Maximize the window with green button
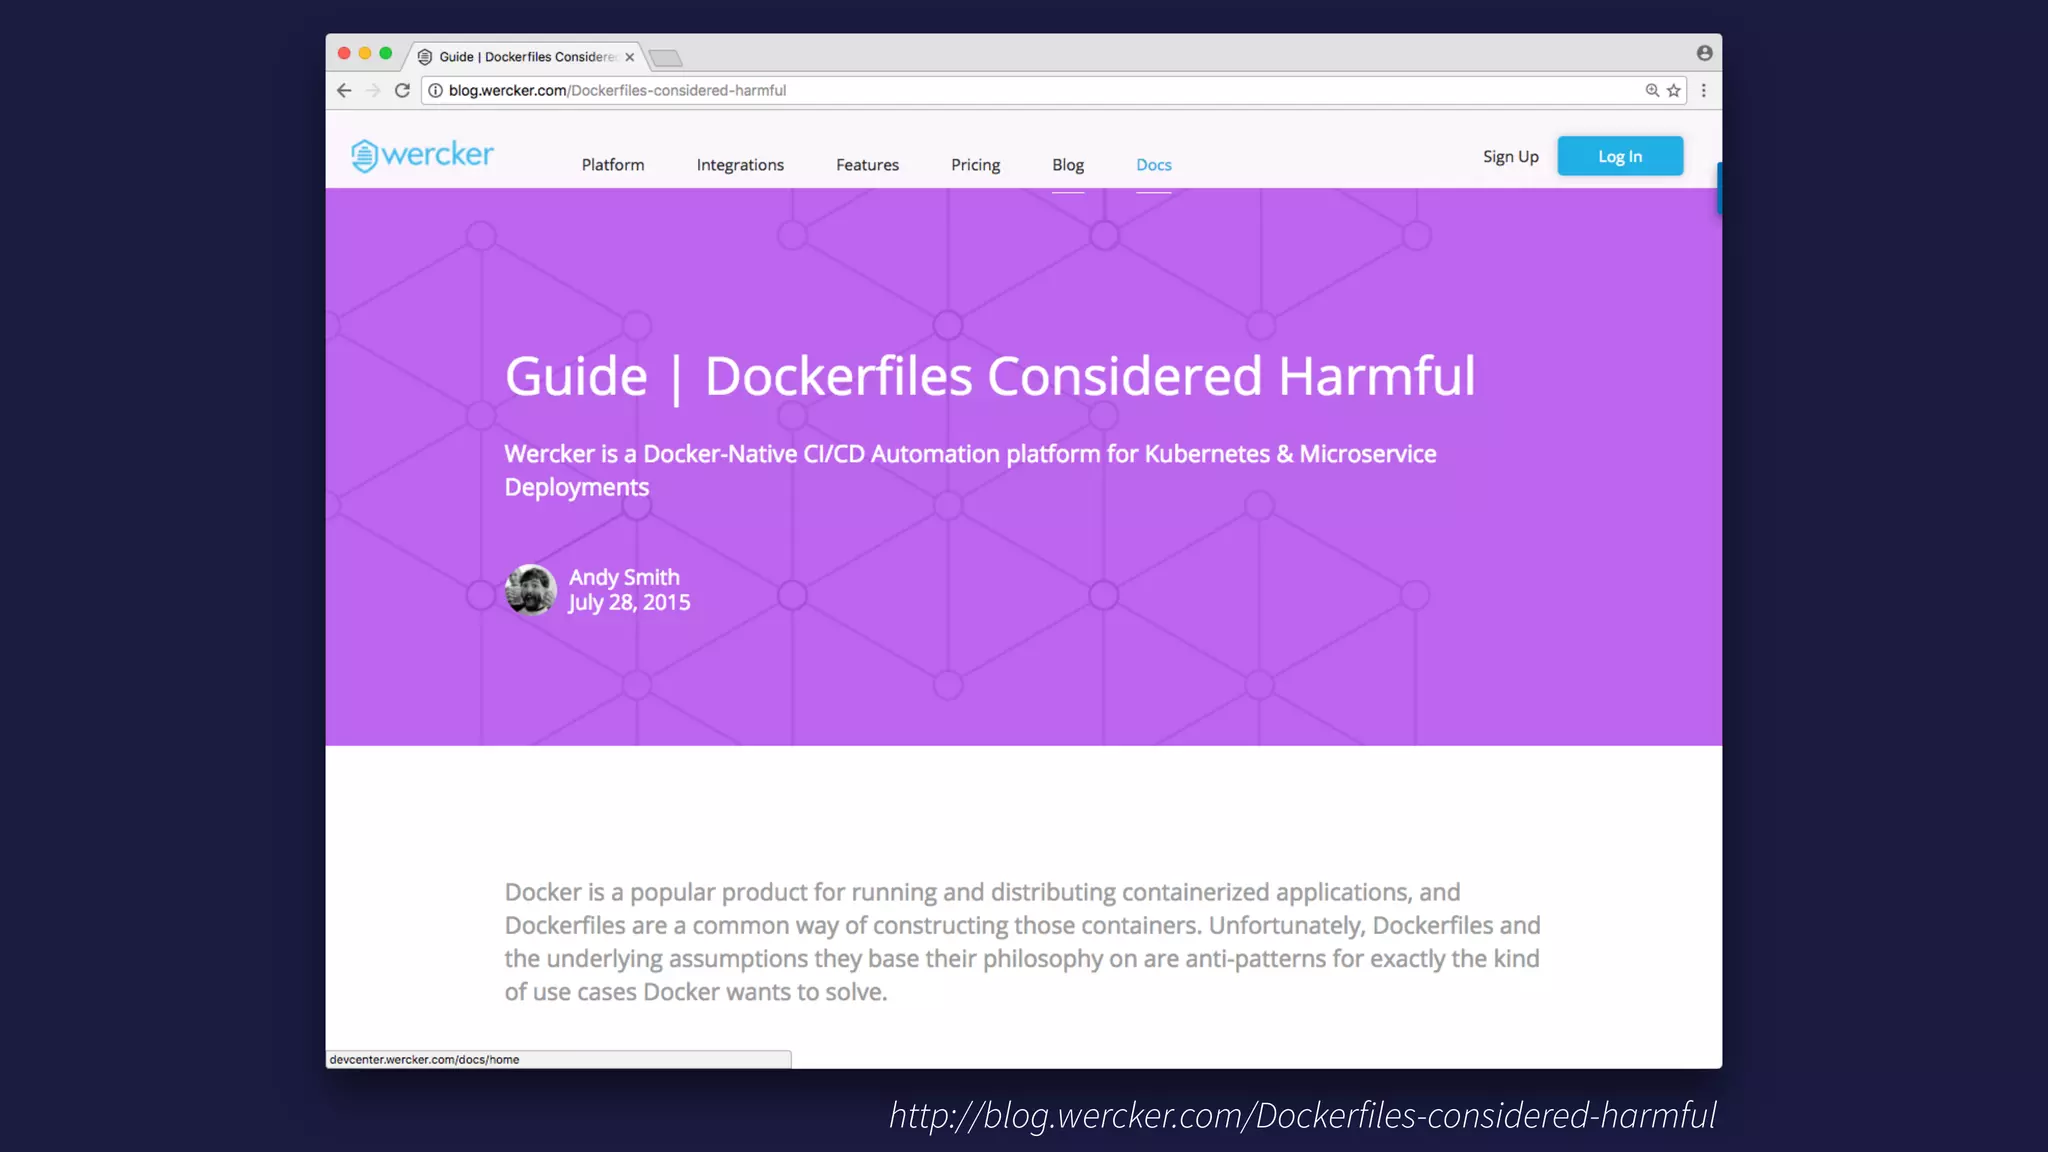This screenshot has width=2048, height=1152. 386,53
